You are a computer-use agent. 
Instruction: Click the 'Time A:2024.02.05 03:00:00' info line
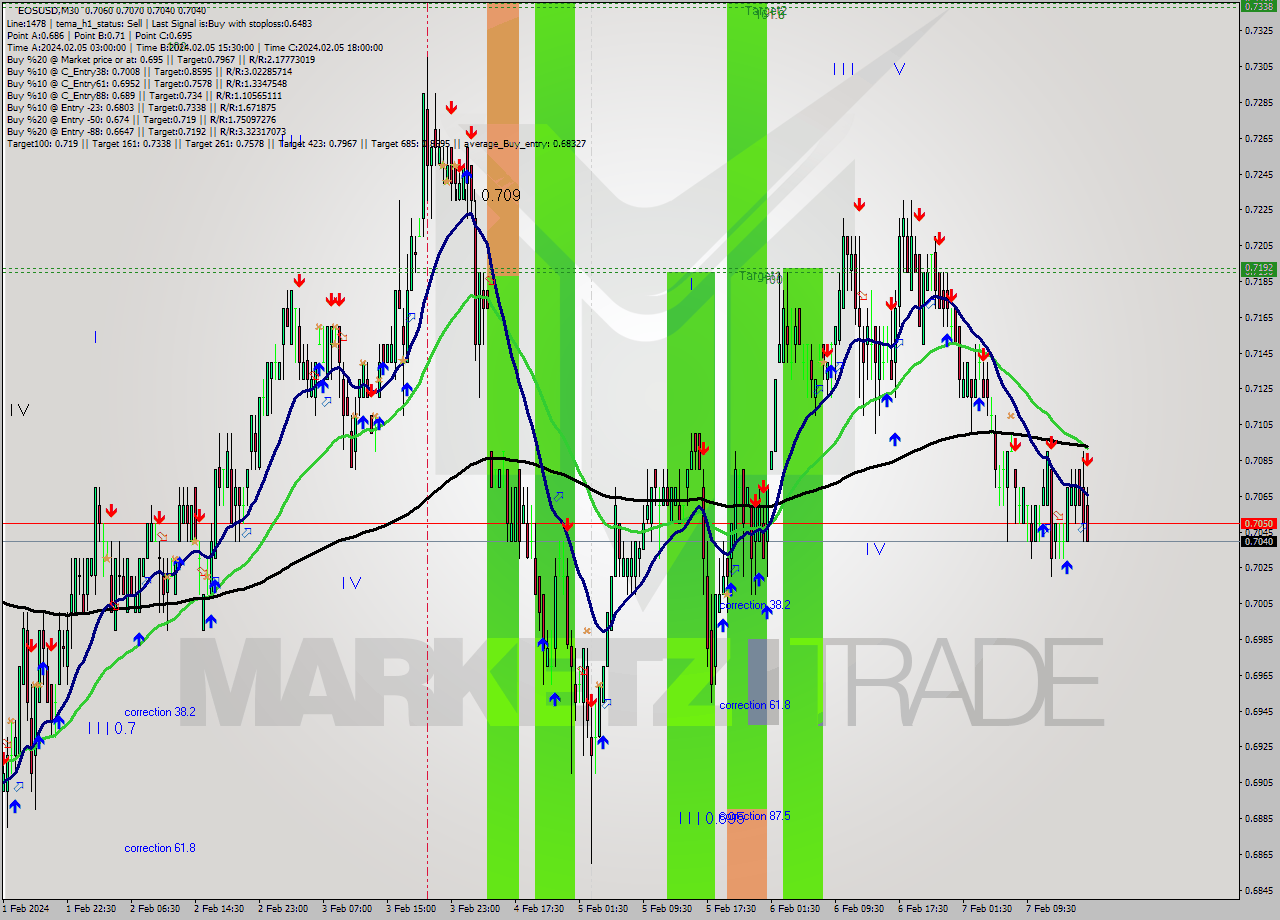tap(194, 47)
